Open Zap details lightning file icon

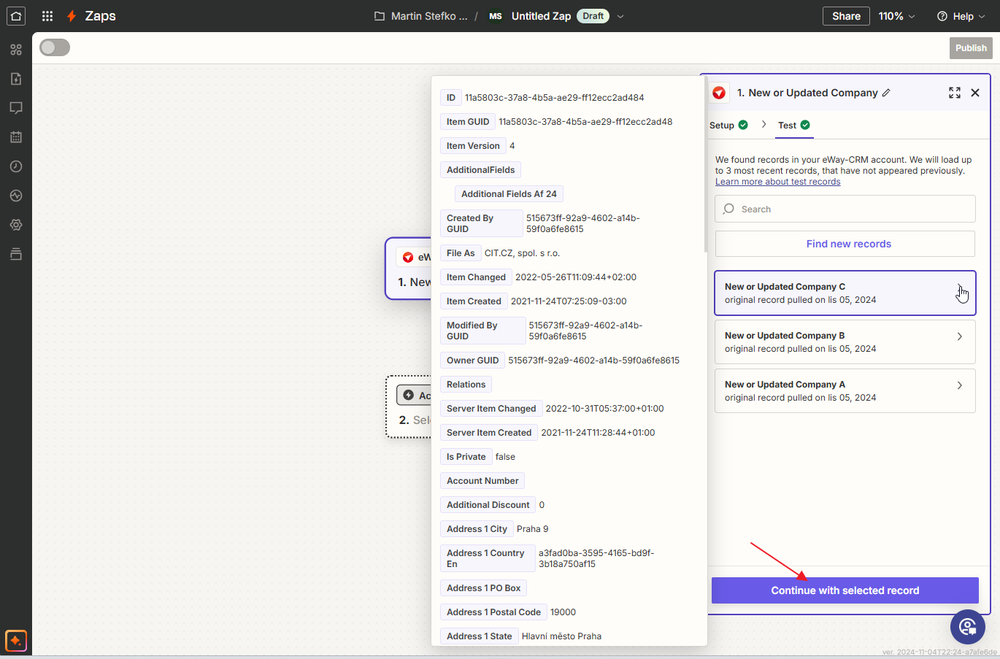click(x=16, y=78)
